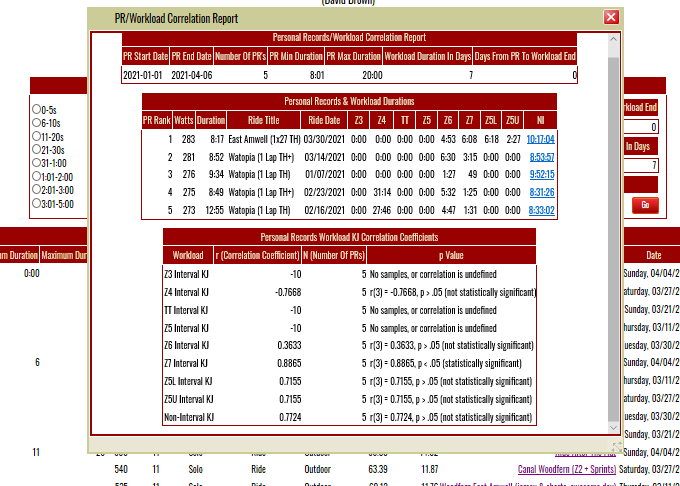Click the Z5L Interval KJ workload row
Screen dimensions: 680x486
[x=350, y=381]
